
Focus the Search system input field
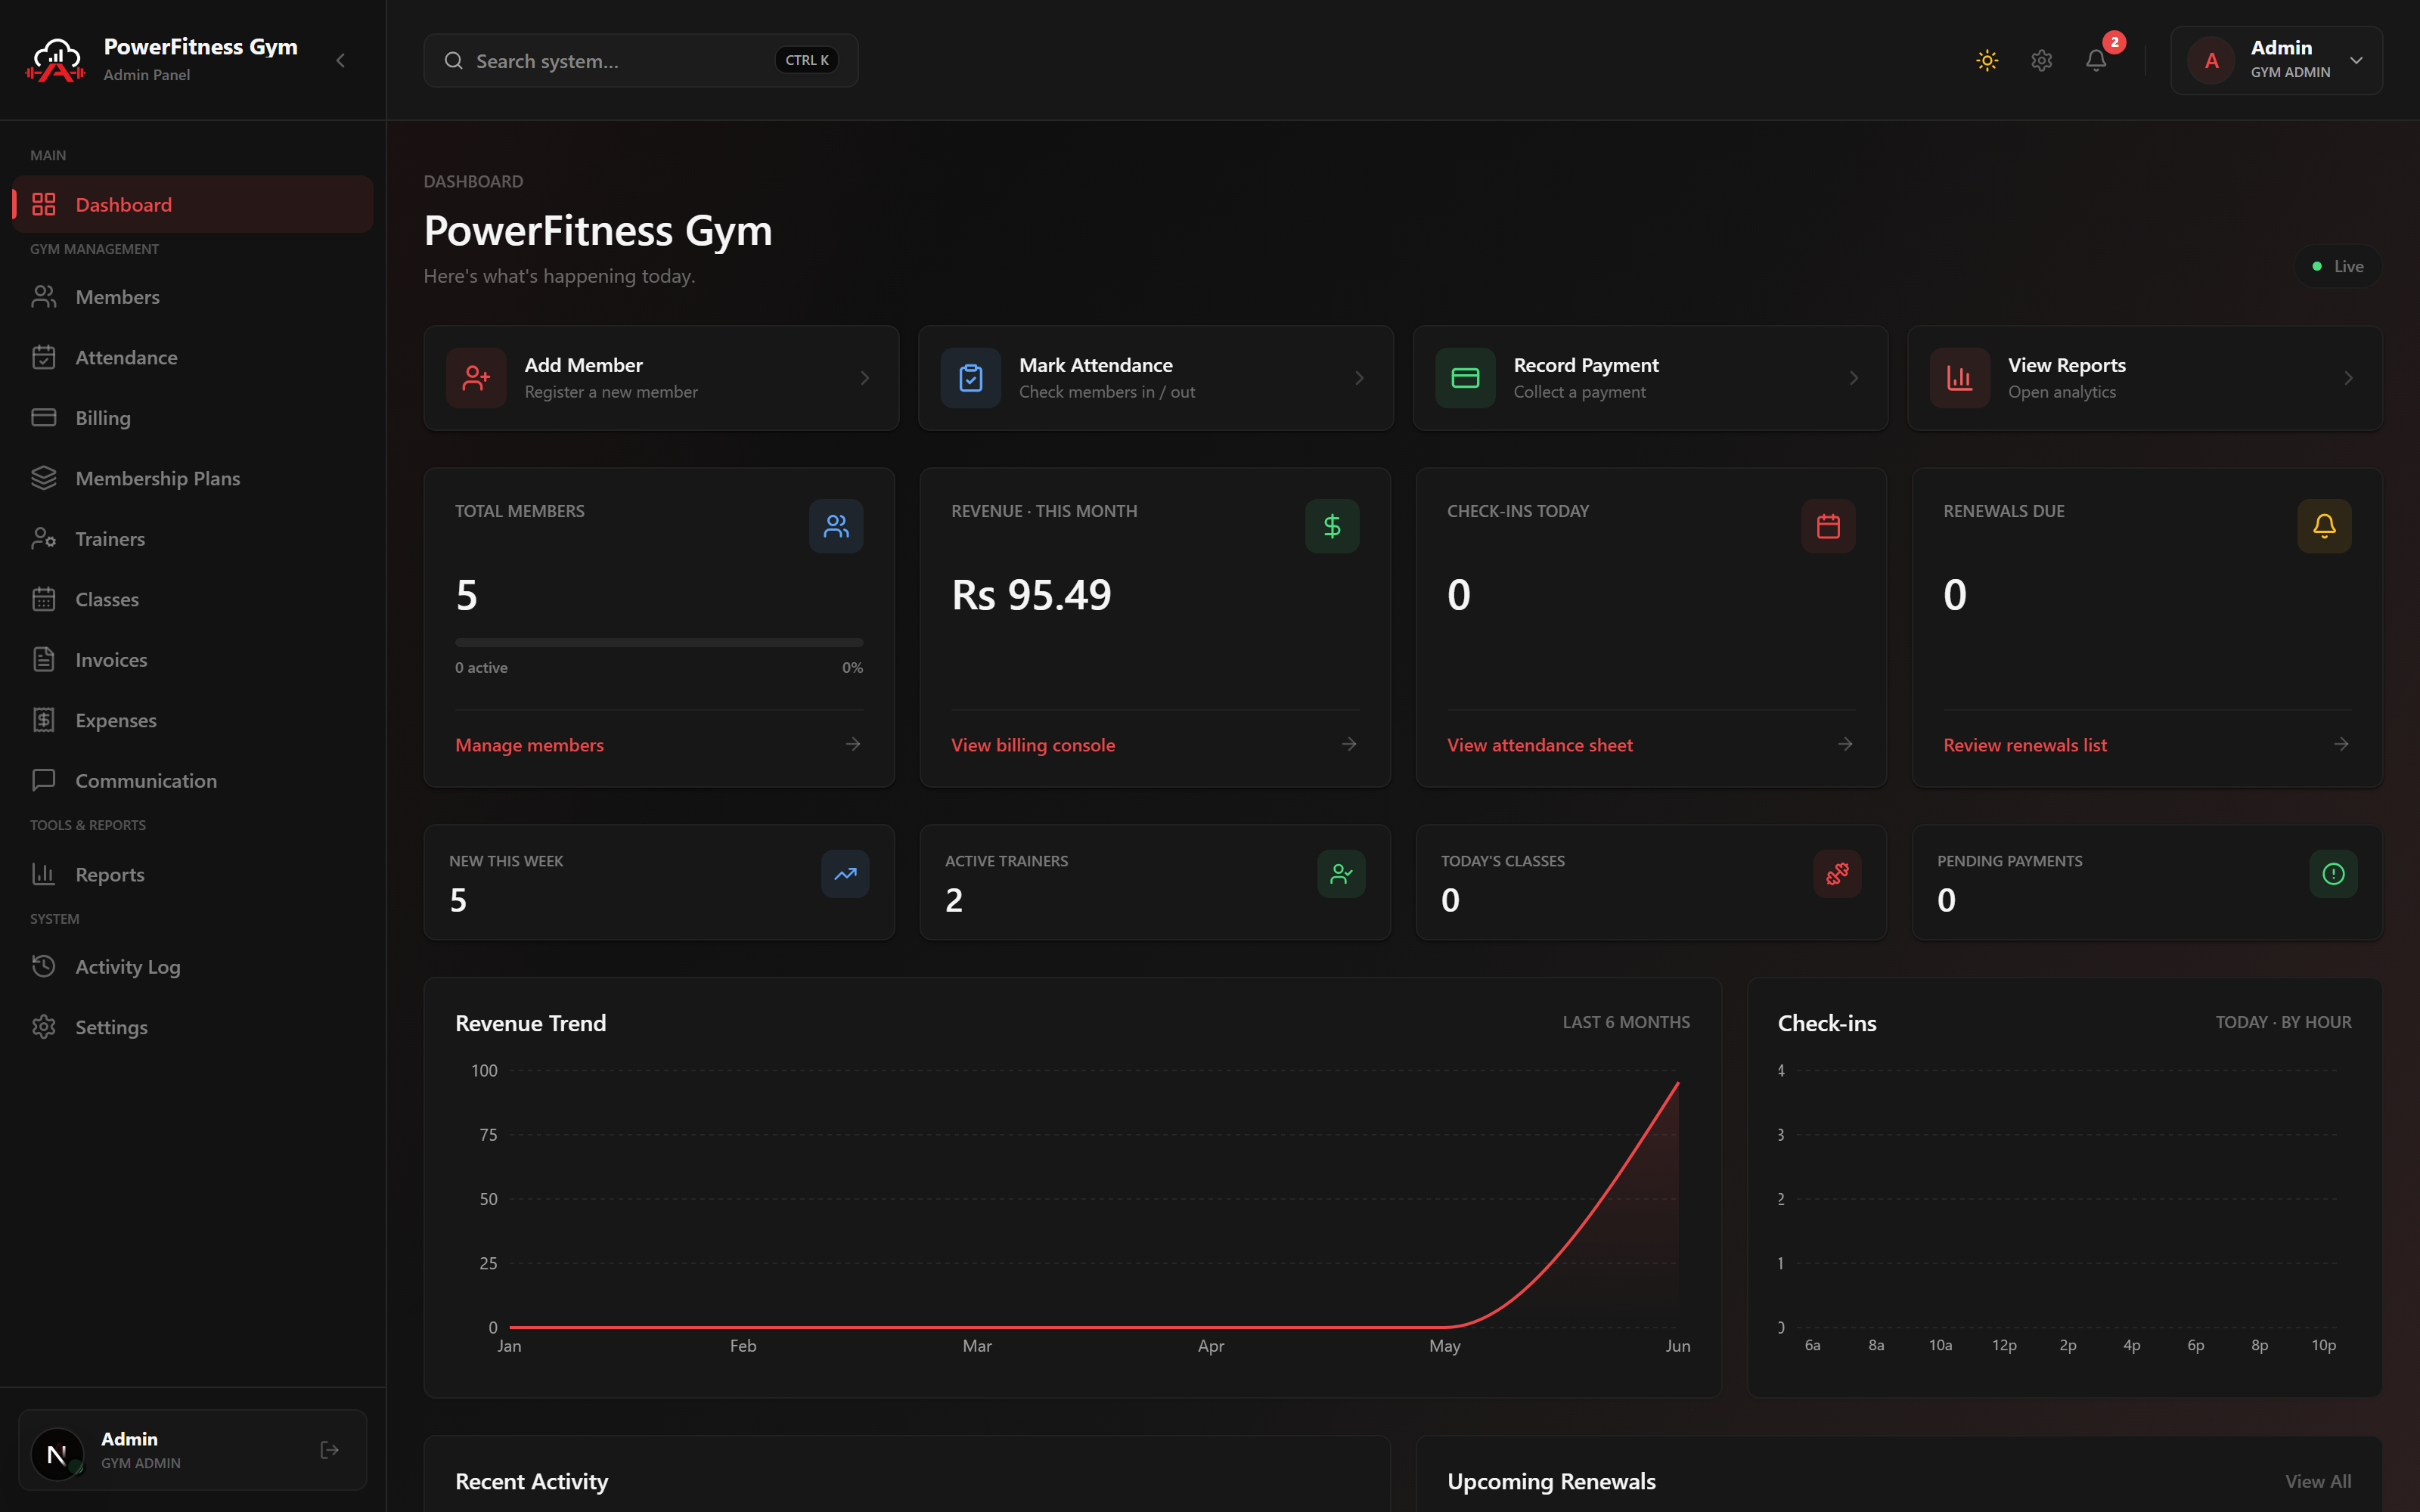641,61
